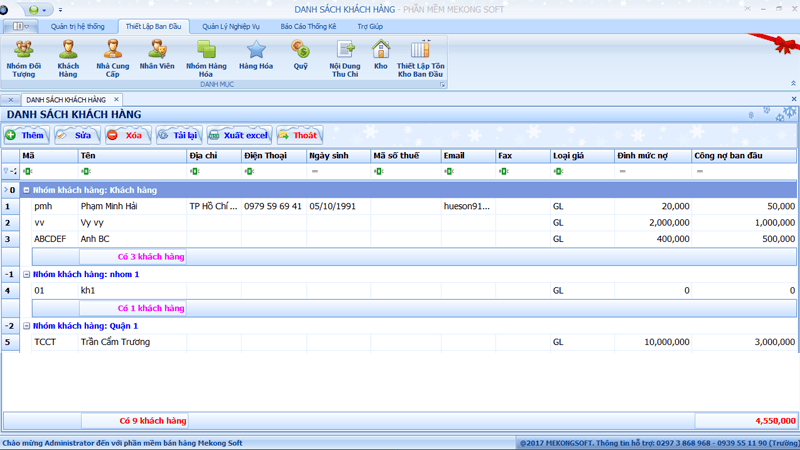Click Thêm button to add customer

(26, 135)
